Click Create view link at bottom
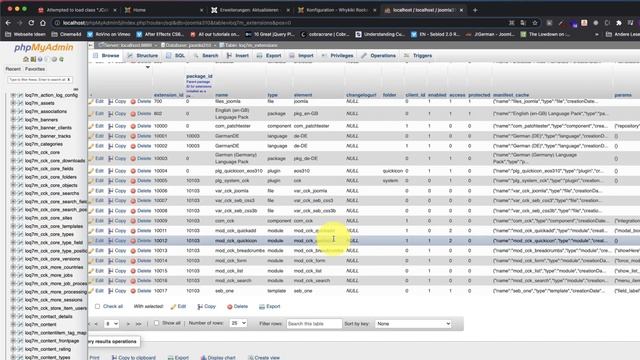640x360 pixels. [264, 358]
